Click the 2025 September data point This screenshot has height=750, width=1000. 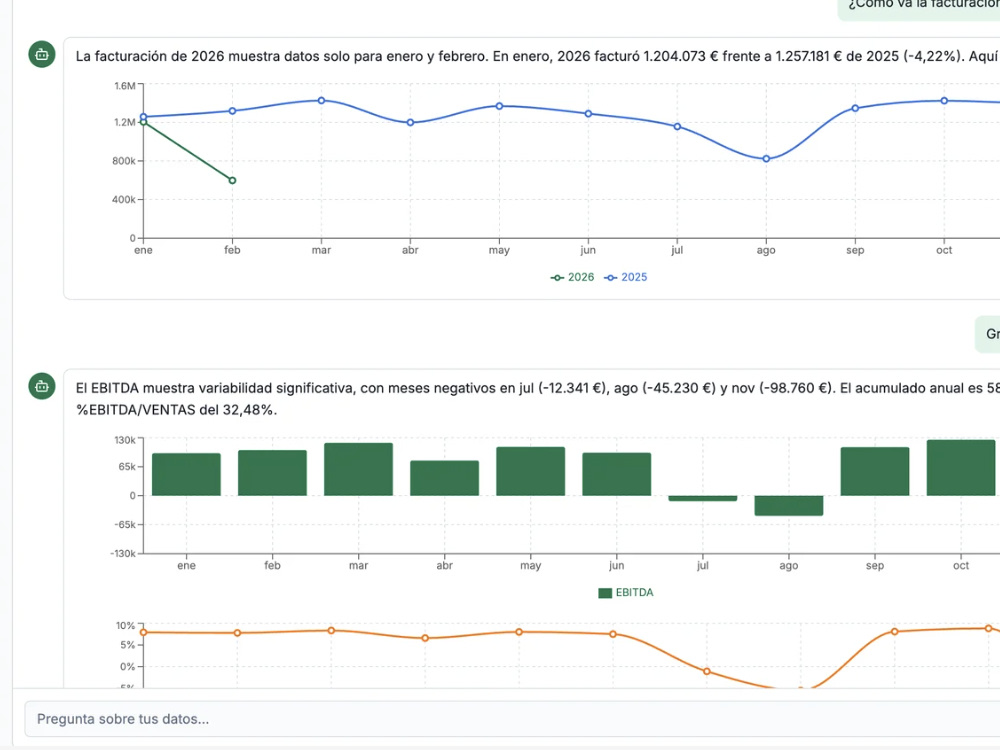pos(855,108)
